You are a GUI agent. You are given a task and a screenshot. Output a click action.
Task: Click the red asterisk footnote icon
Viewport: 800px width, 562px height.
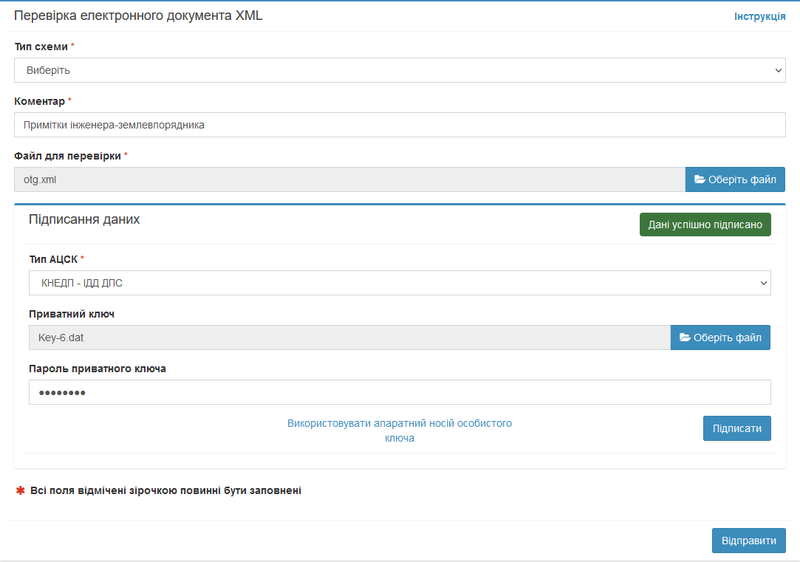20,491
